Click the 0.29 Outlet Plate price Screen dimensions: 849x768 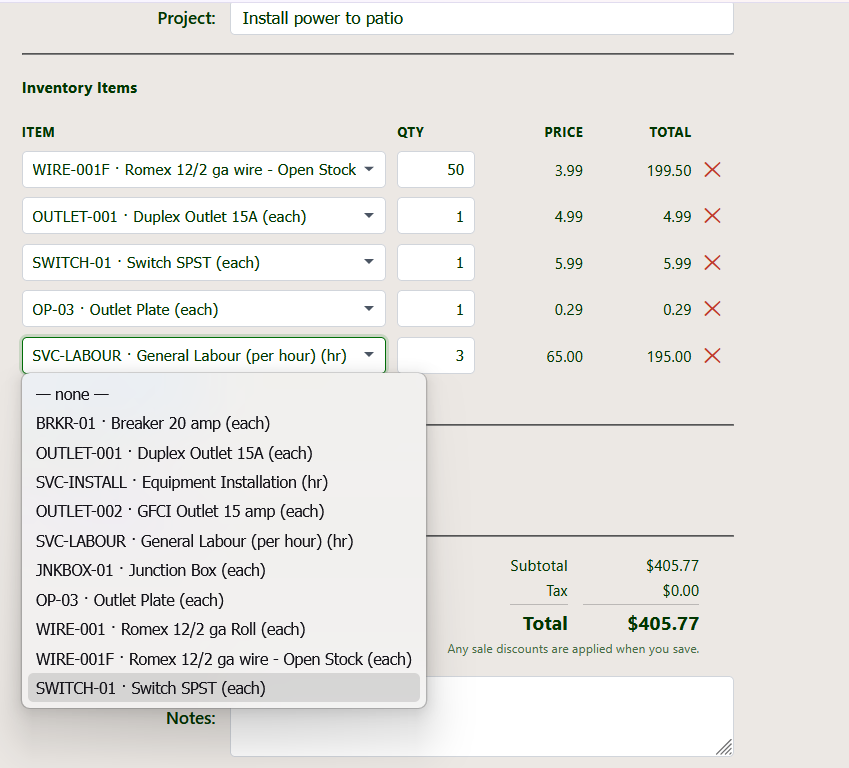[569, 310]
